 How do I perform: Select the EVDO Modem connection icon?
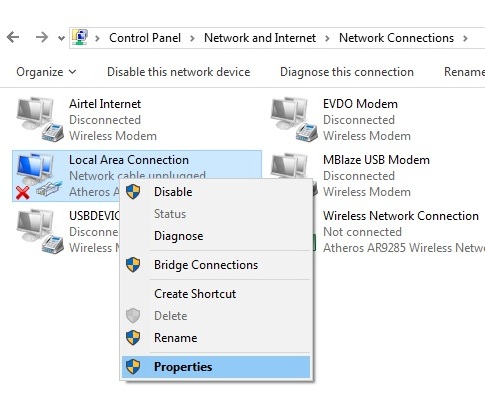click(294, 119)
